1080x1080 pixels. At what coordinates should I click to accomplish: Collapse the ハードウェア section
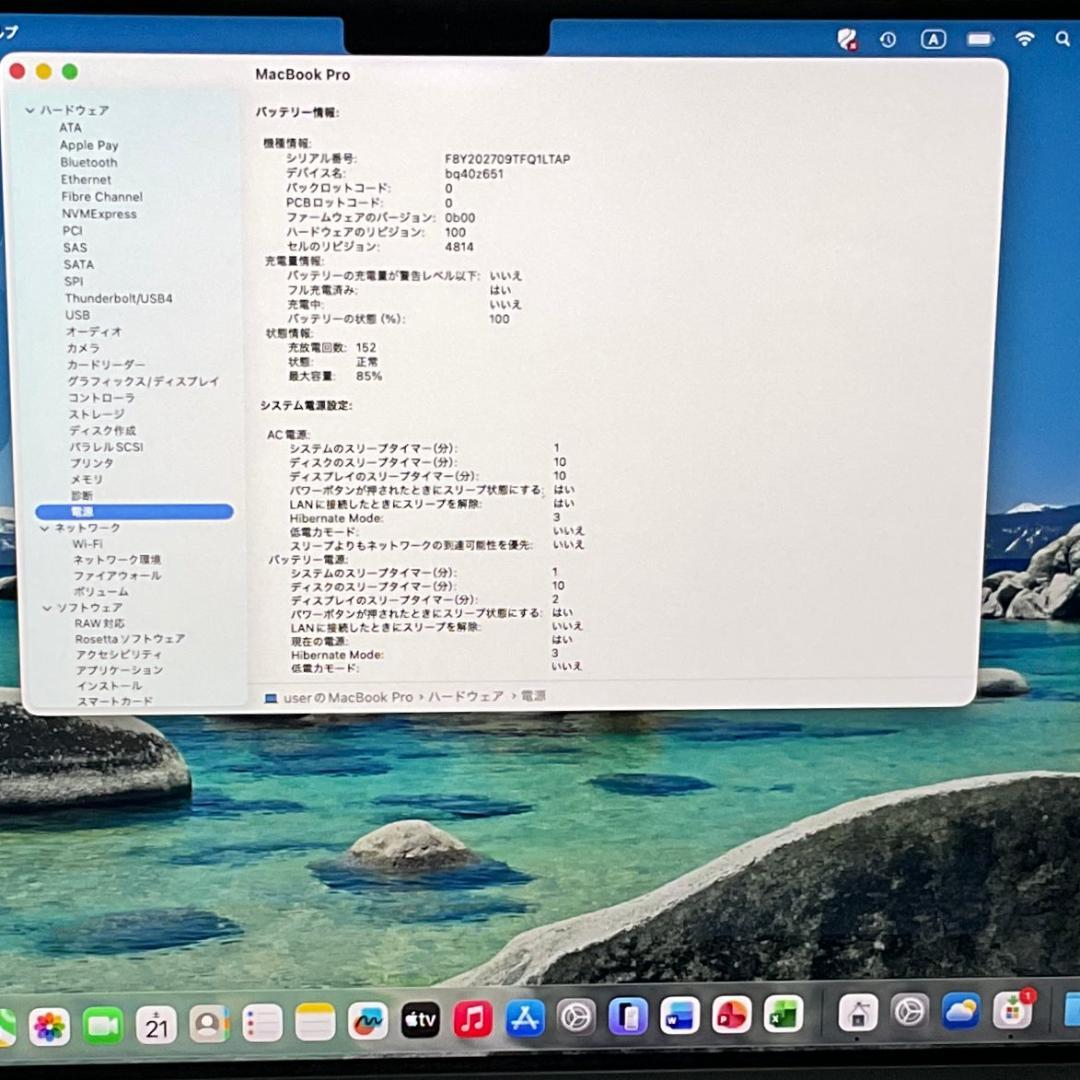[x=30, y=110]
